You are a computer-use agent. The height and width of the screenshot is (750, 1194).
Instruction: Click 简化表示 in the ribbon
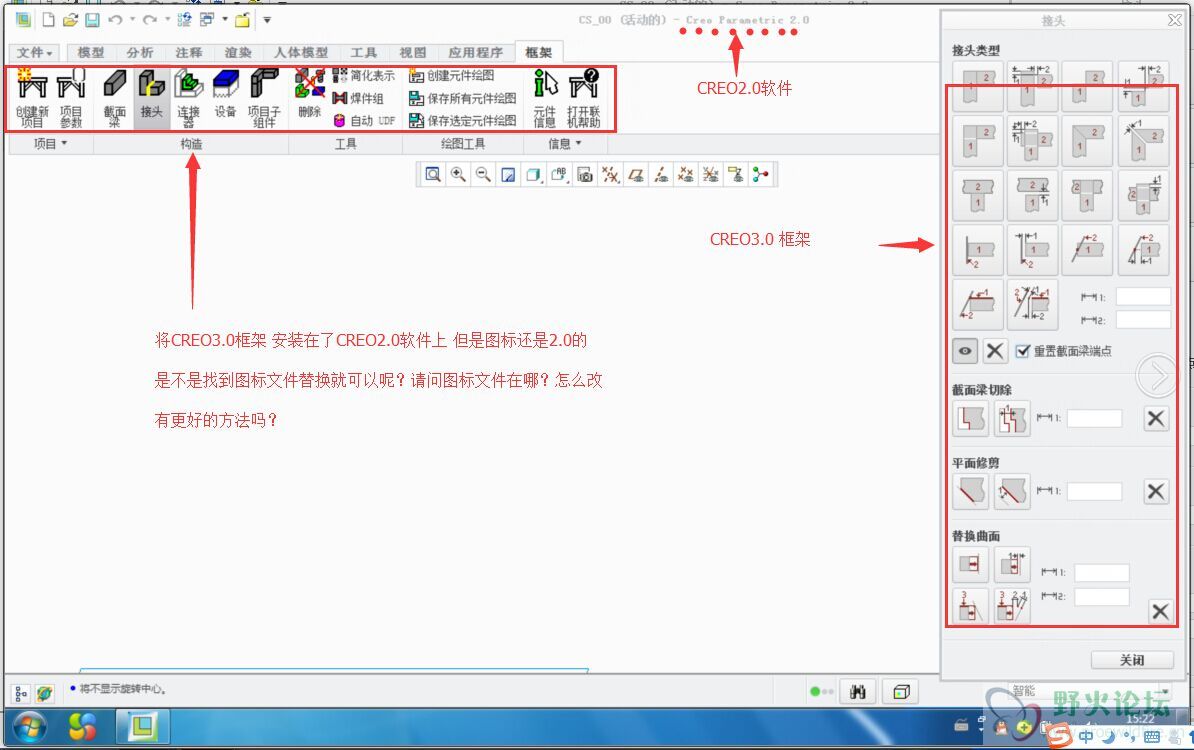364,75
